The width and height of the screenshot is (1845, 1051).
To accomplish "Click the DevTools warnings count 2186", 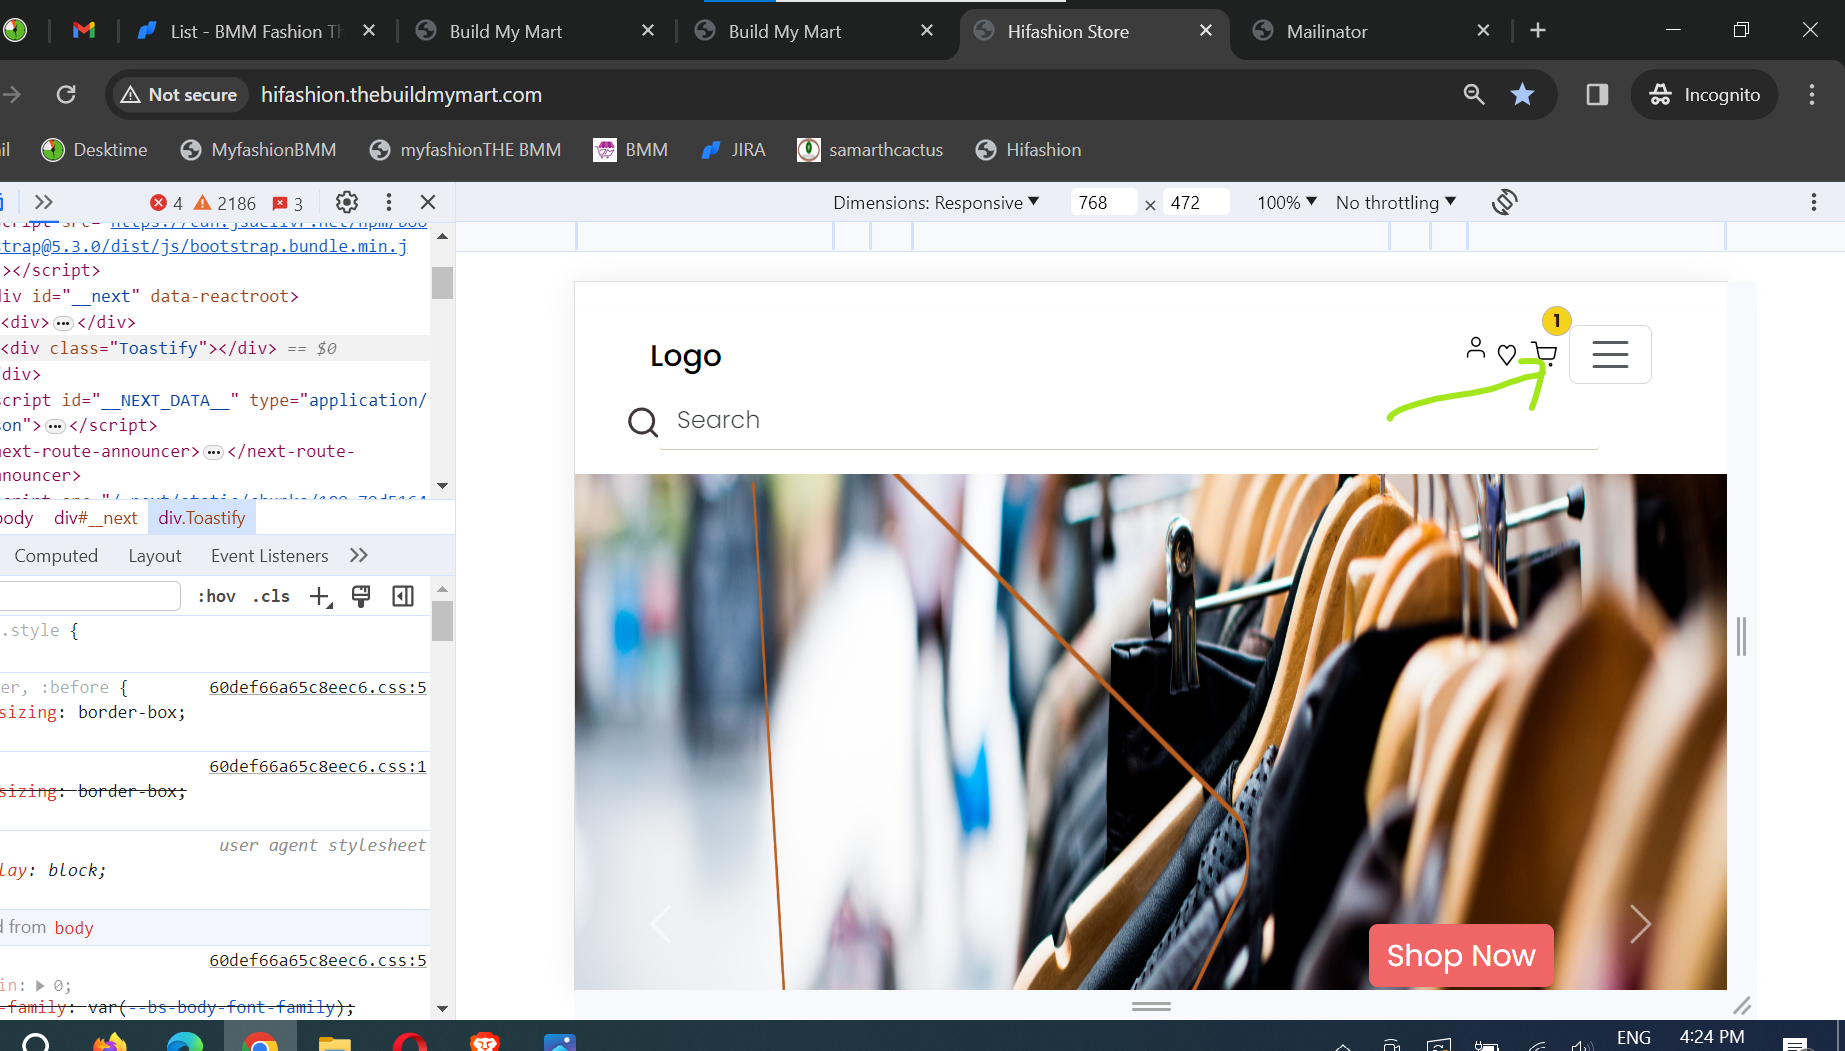I will (225, 203).
